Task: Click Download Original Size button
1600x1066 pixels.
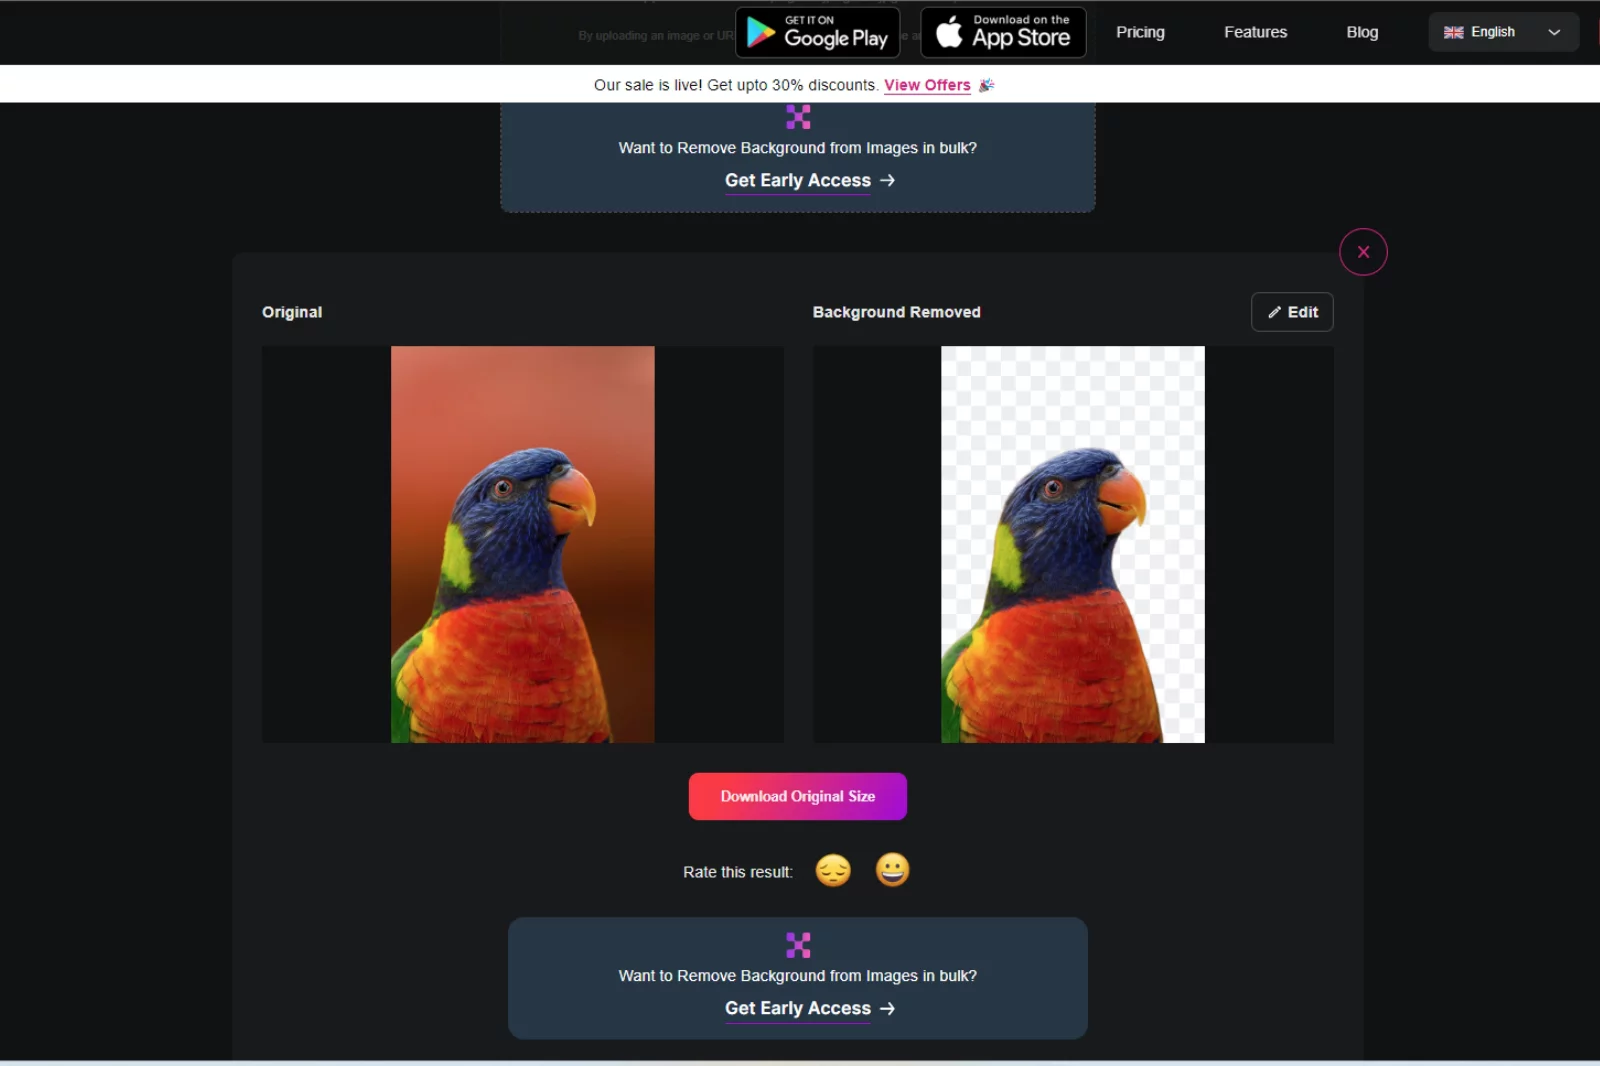Action: (x=797, y=796)
